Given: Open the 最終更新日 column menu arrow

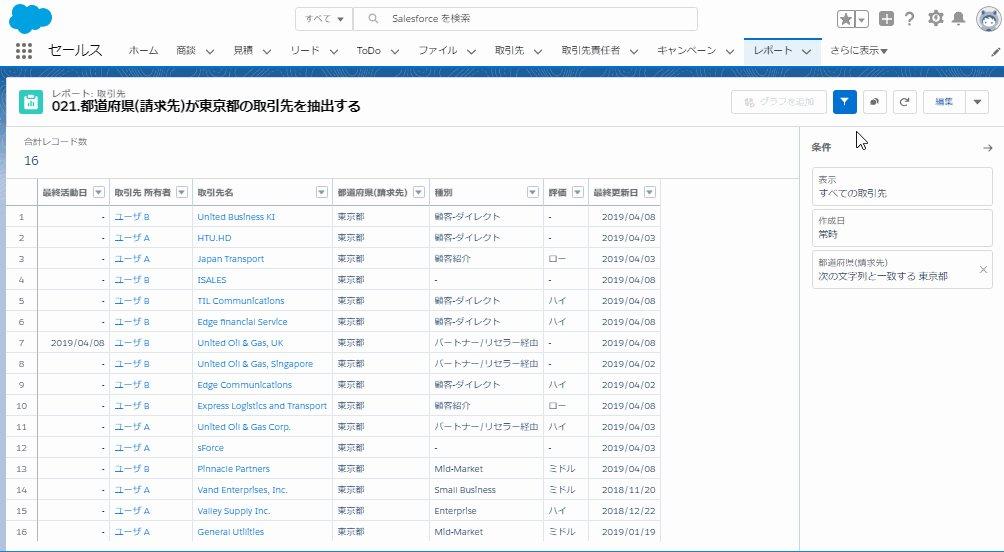Looking at the screenshot, I should (x=650, y=192).
